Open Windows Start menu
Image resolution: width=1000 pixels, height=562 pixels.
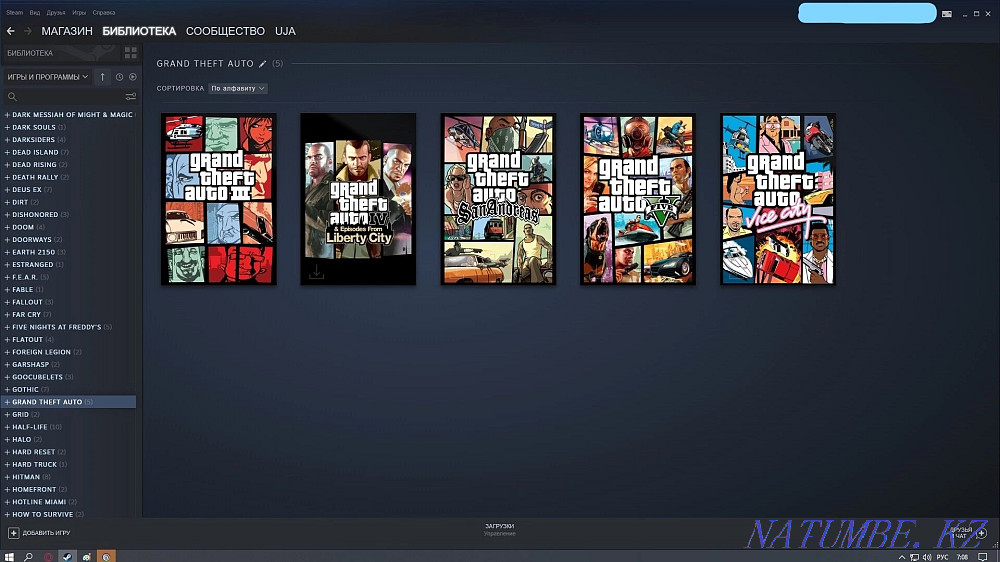9,557
